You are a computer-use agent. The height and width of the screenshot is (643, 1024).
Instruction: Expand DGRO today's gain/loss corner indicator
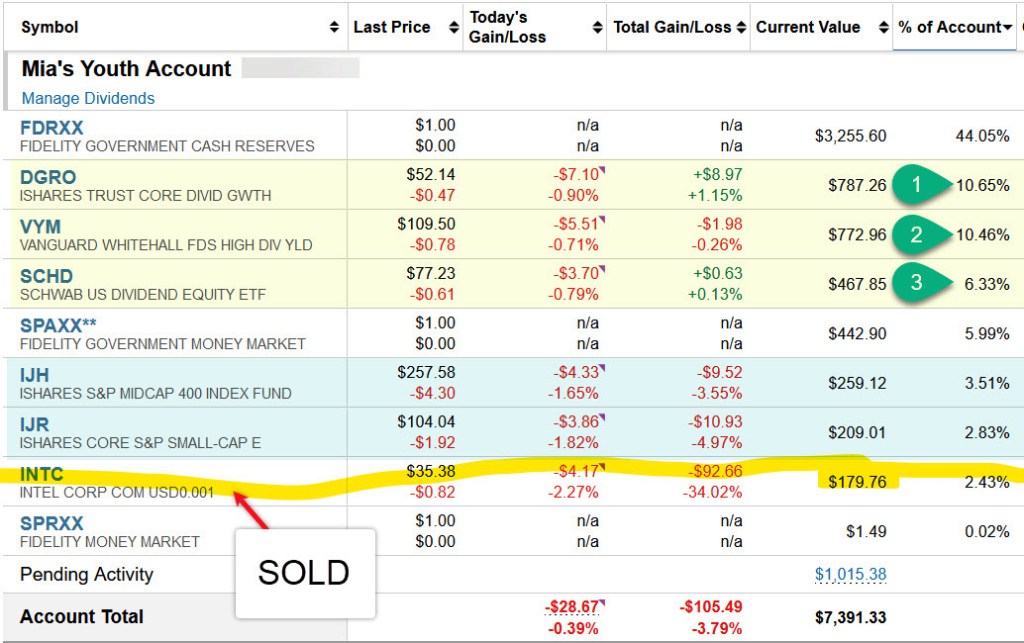coord(603,170)
